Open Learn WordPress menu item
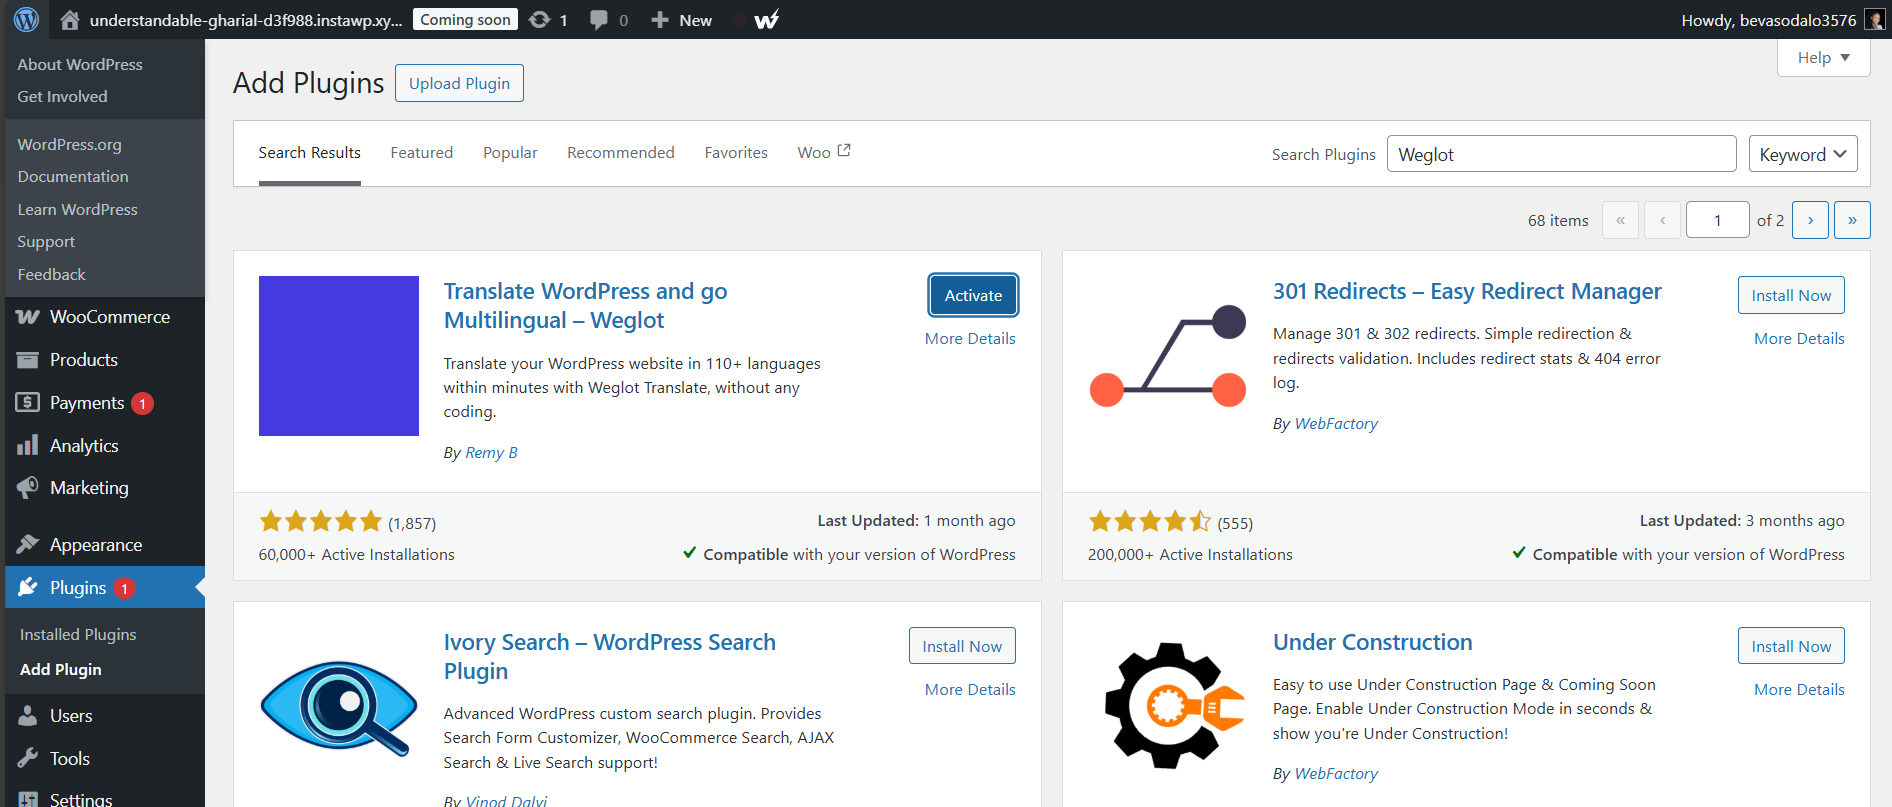This screenshot has width=1892, height=807. tap(78, 210)
